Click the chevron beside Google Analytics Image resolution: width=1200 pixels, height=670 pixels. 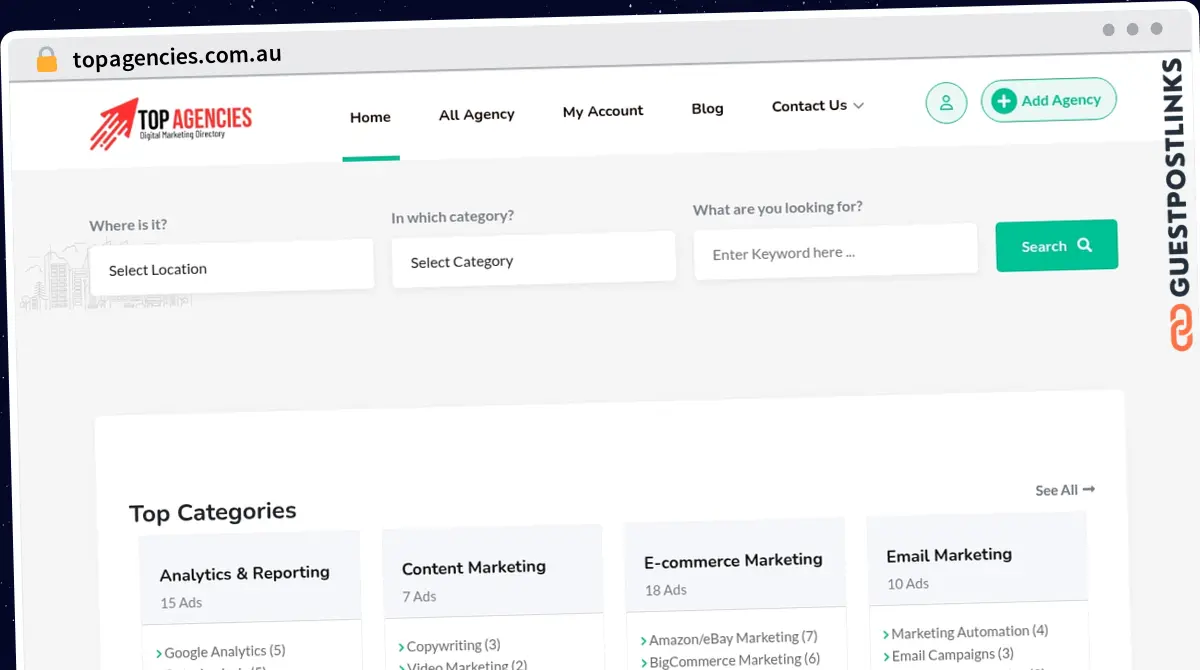pyautogui.click(x=158, y=654)
